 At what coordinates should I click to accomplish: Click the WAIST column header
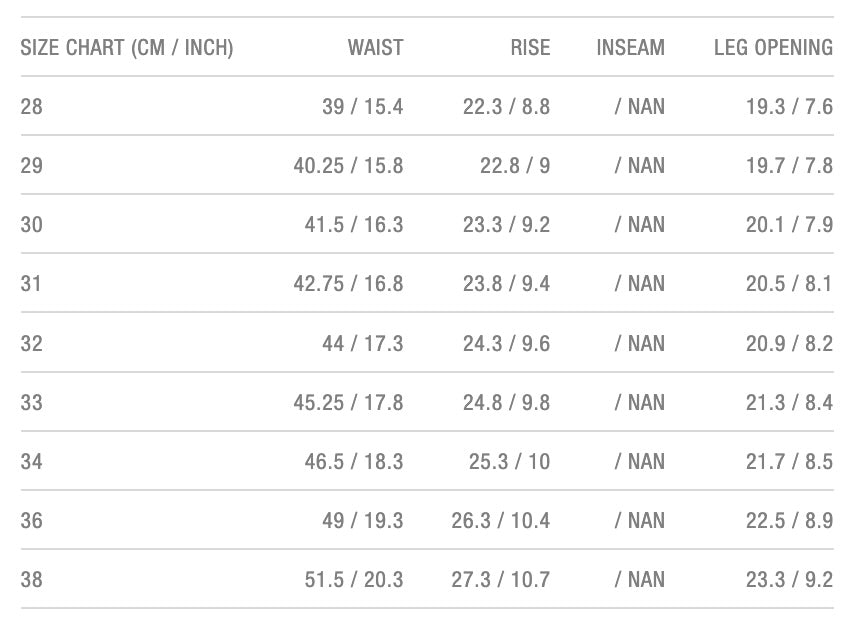[x=375, y=47]
